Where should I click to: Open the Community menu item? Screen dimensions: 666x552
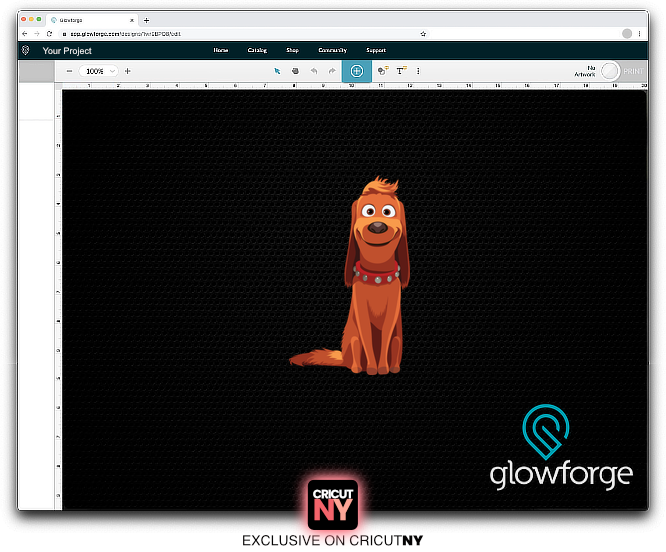click(332, 50)
